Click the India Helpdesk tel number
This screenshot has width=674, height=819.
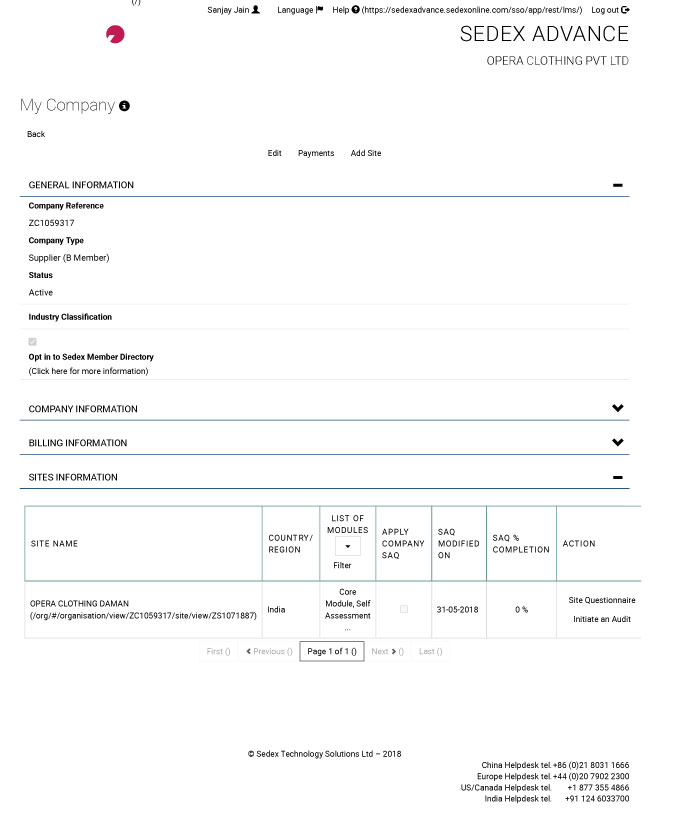pyautogui.click(x=597, y=799)
